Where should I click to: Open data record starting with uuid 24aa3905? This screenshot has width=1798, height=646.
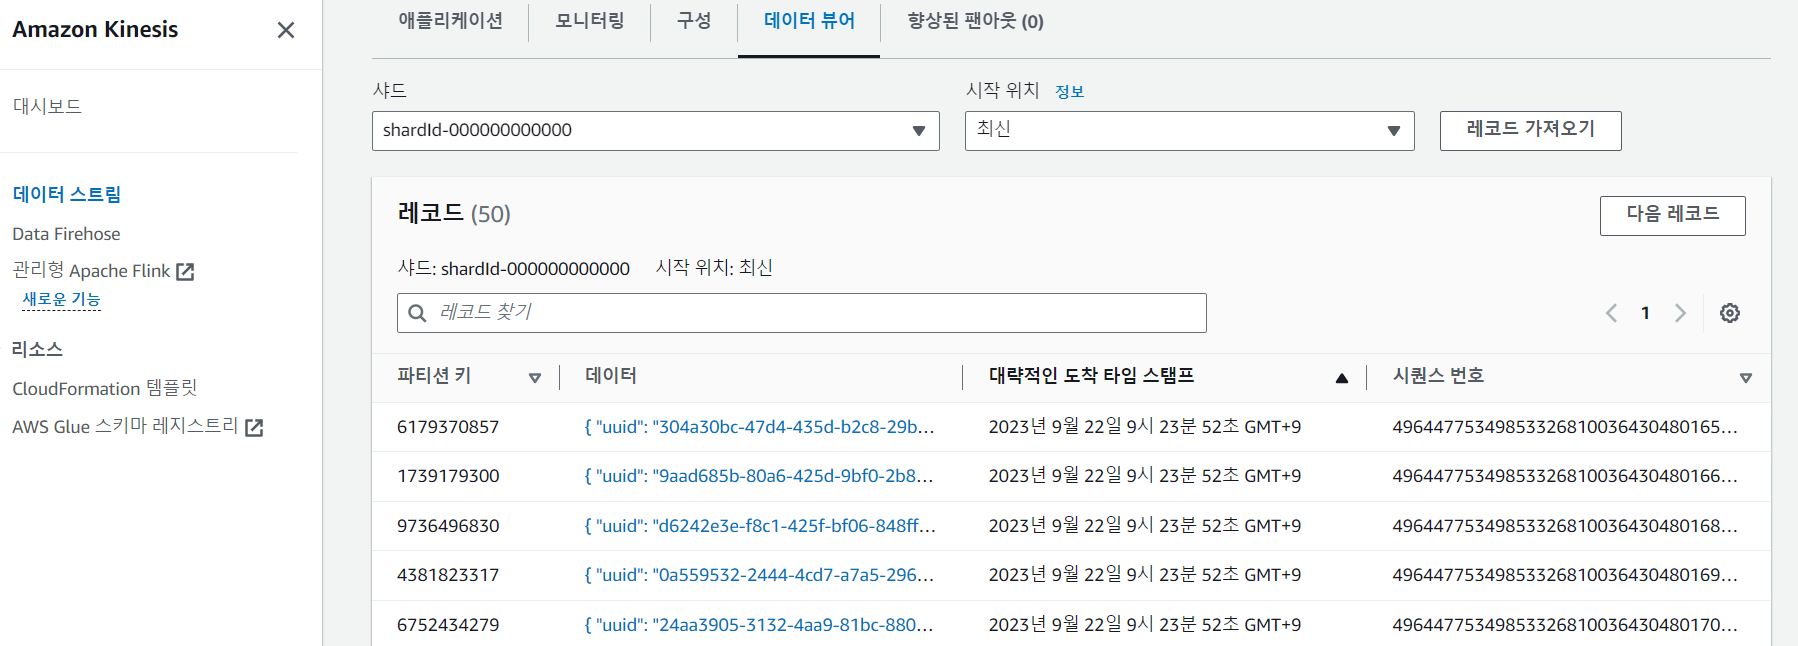click(x=759, y=625)
